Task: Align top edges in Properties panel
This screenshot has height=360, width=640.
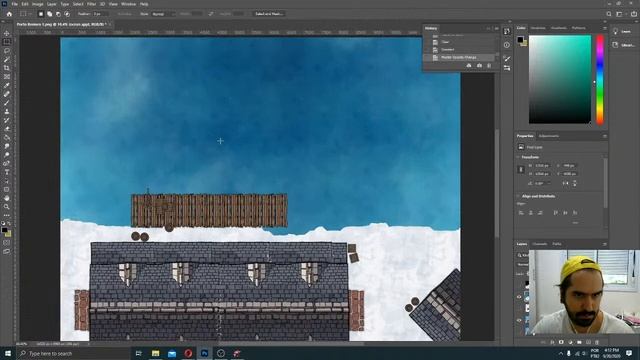Action: coord(556,213)
